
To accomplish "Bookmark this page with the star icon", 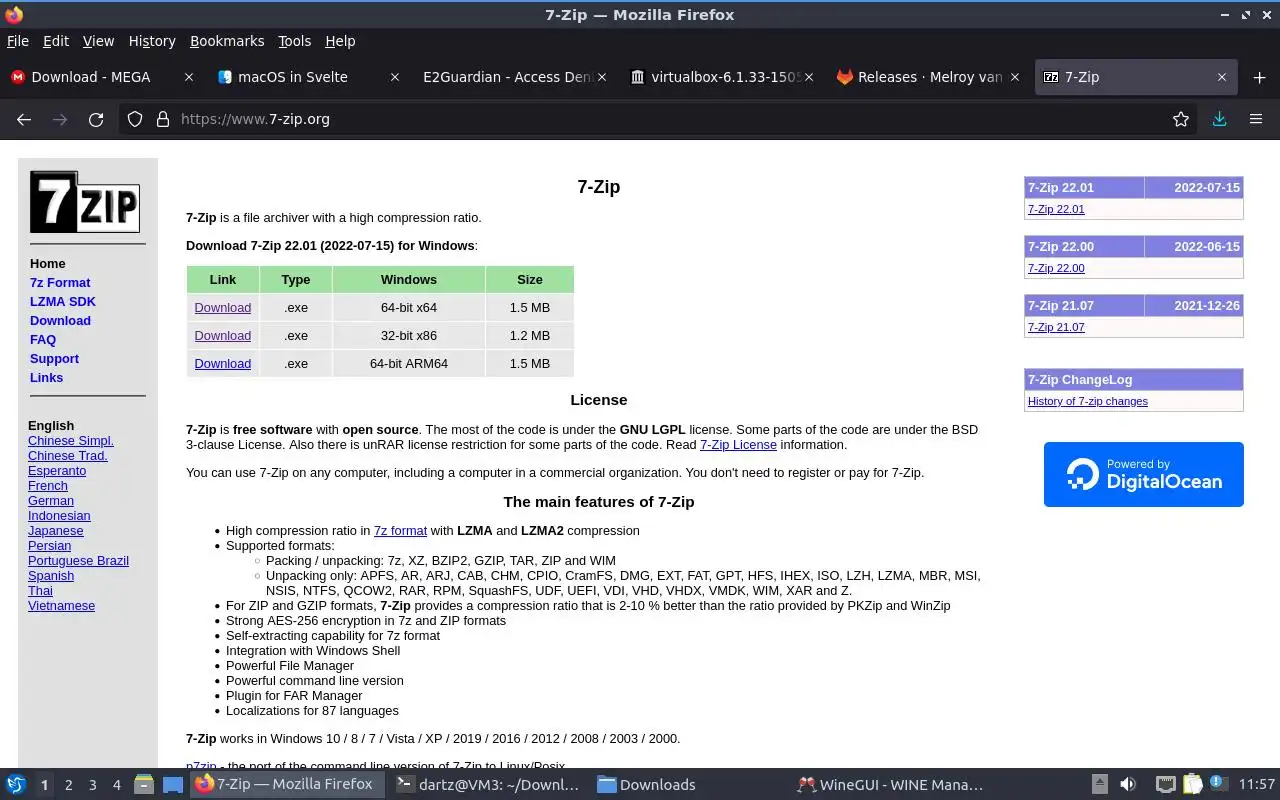I will pyautogui.click(x=1181, y=119).
